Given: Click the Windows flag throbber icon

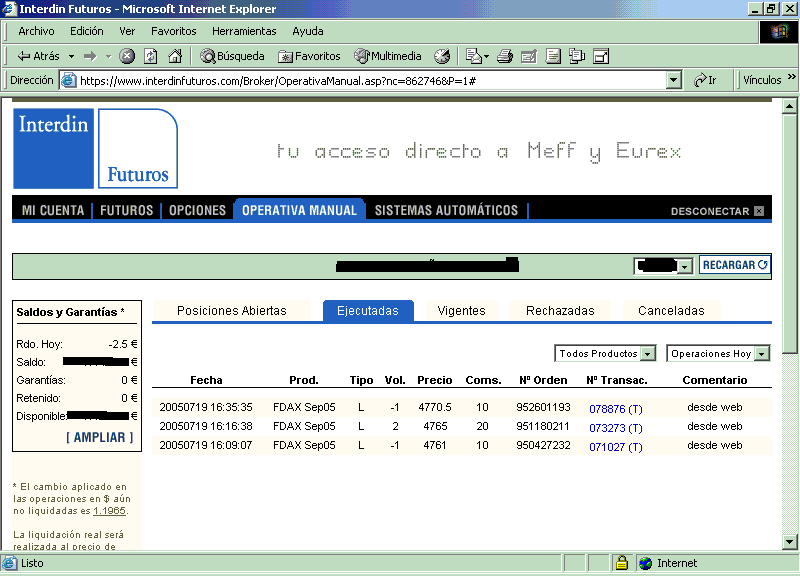Looking at the screenshot, I should 779,32.
